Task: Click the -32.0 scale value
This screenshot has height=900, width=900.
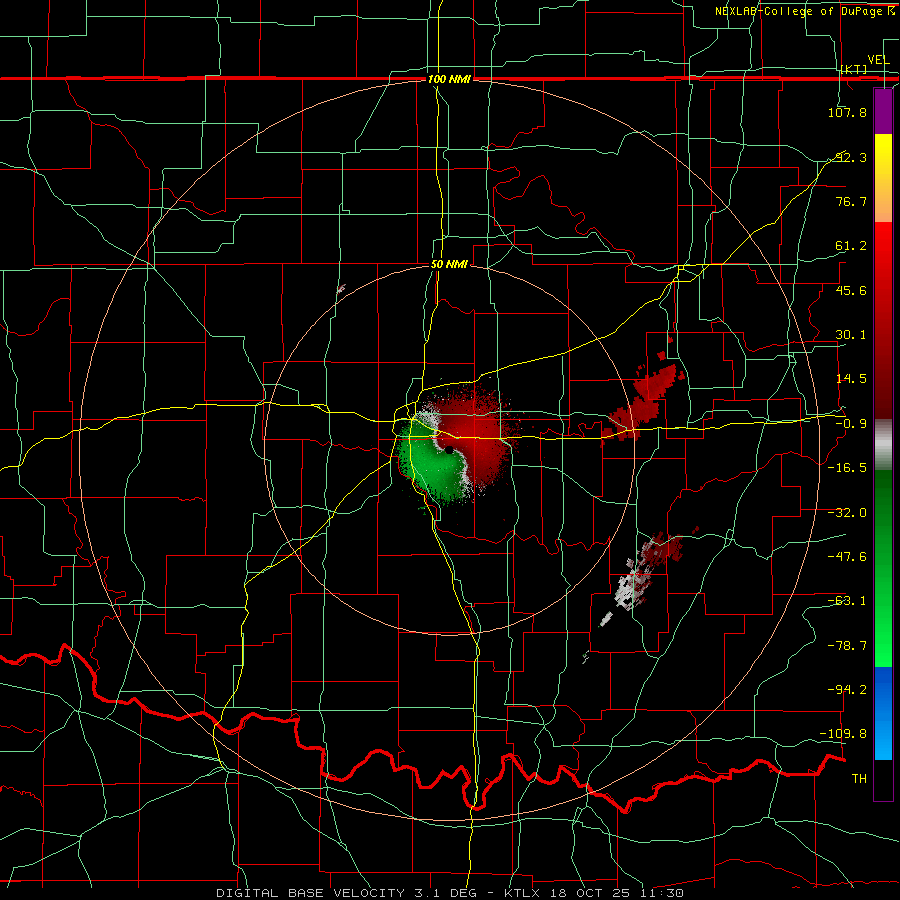Action: (x=847, y=513)
